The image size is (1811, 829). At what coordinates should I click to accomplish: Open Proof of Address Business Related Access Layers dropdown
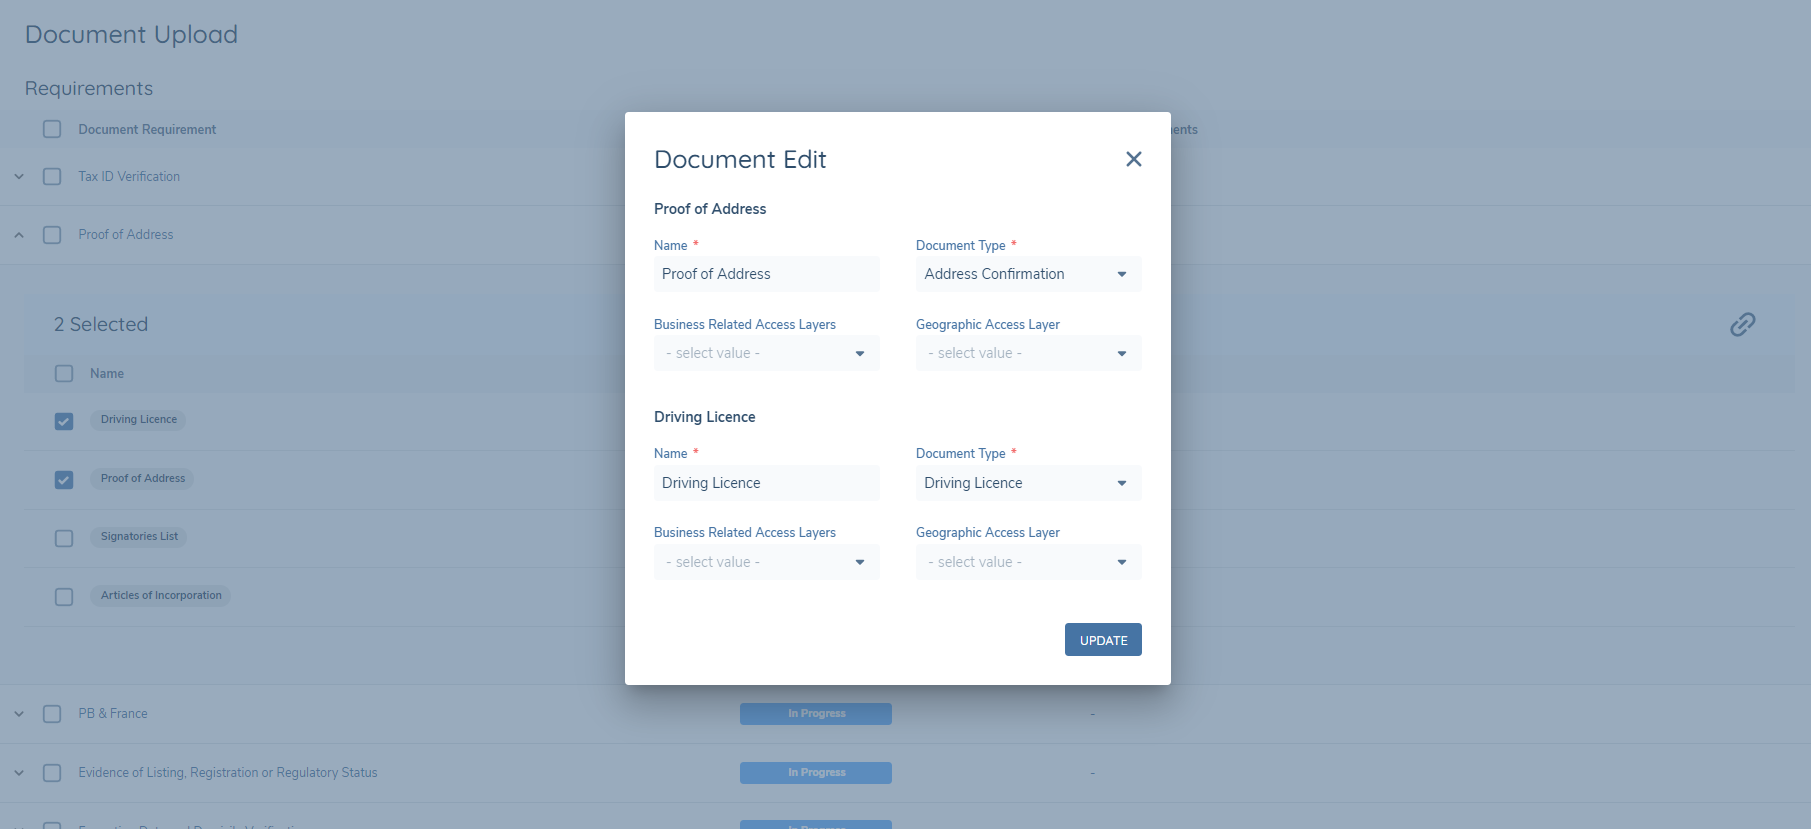click(x=766, y=353)
